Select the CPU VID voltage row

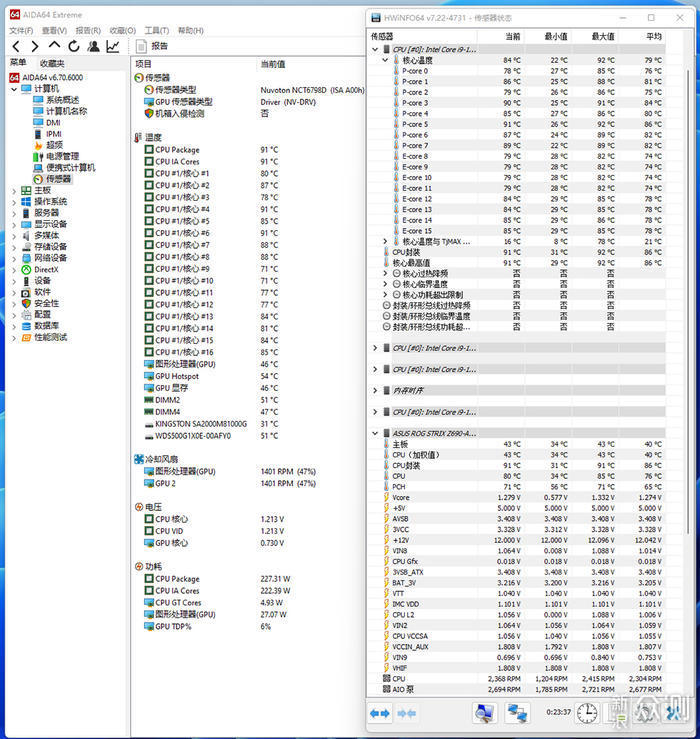pos(214,531)
